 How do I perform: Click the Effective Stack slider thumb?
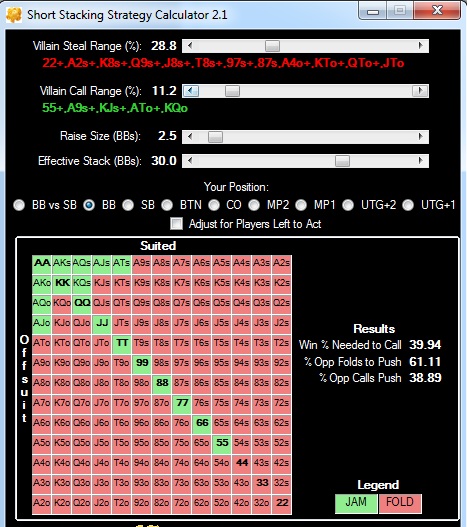pyautogui.click(x=342, y=161)
